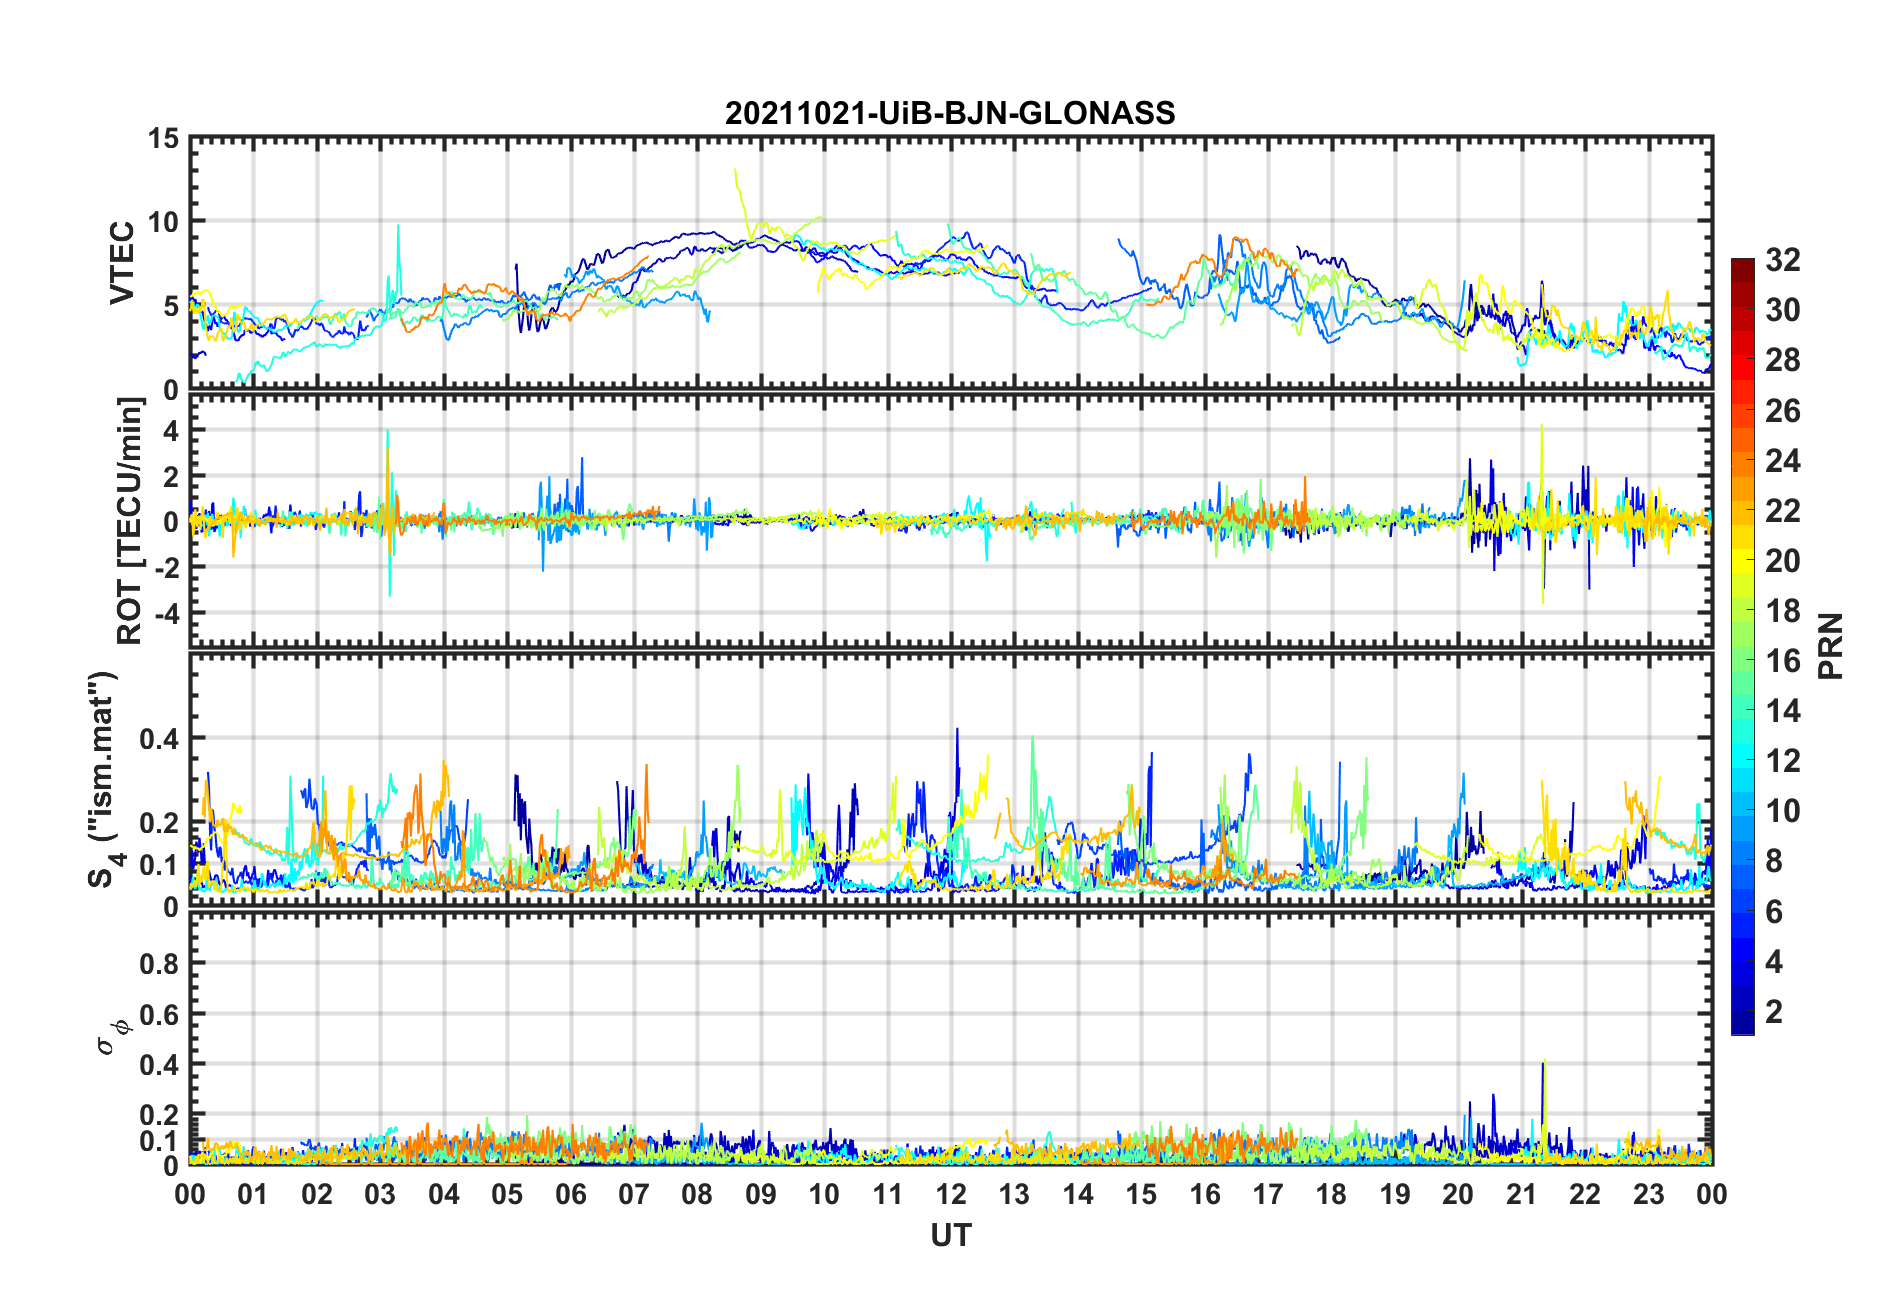Click colorbar tick label 32

[x=1783, y=260]
